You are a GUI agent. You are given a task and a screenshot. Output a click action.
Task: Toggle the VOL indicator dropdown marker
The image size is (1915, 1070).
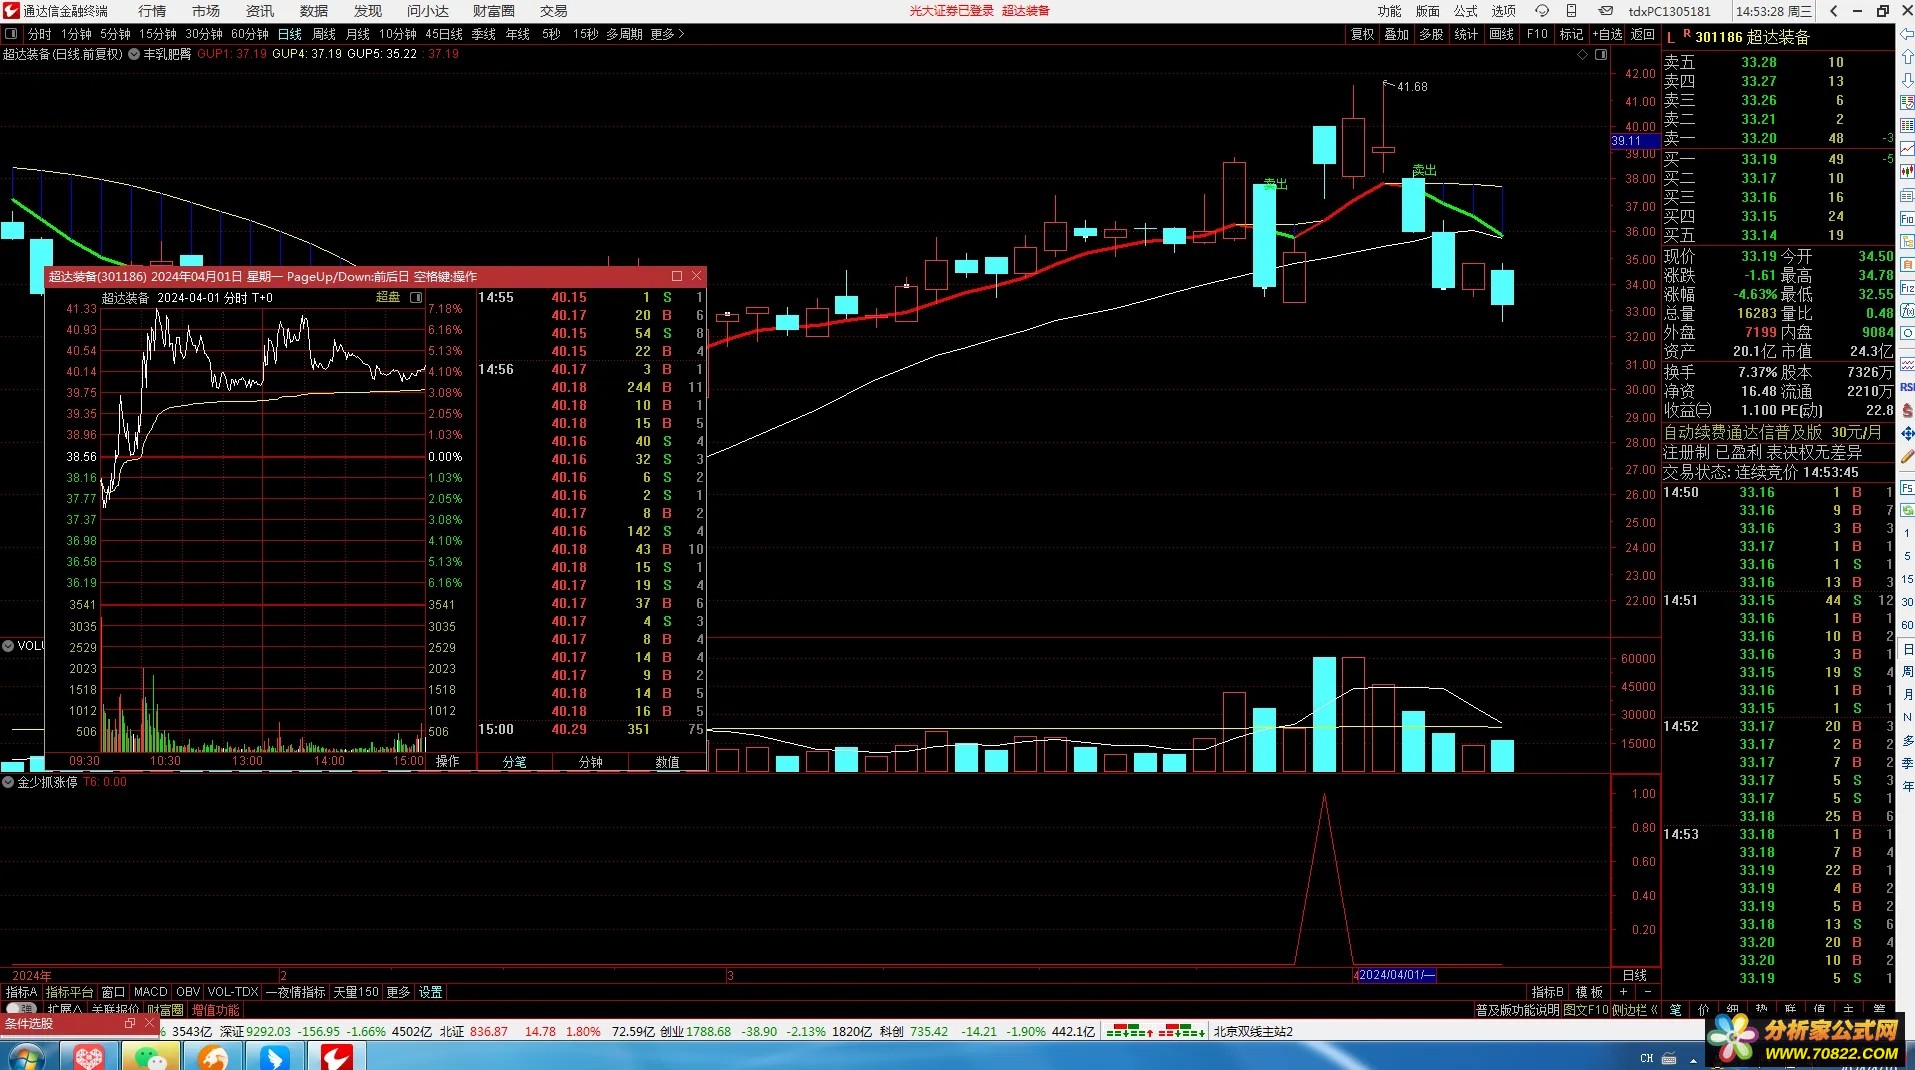(x=8, y=646)
